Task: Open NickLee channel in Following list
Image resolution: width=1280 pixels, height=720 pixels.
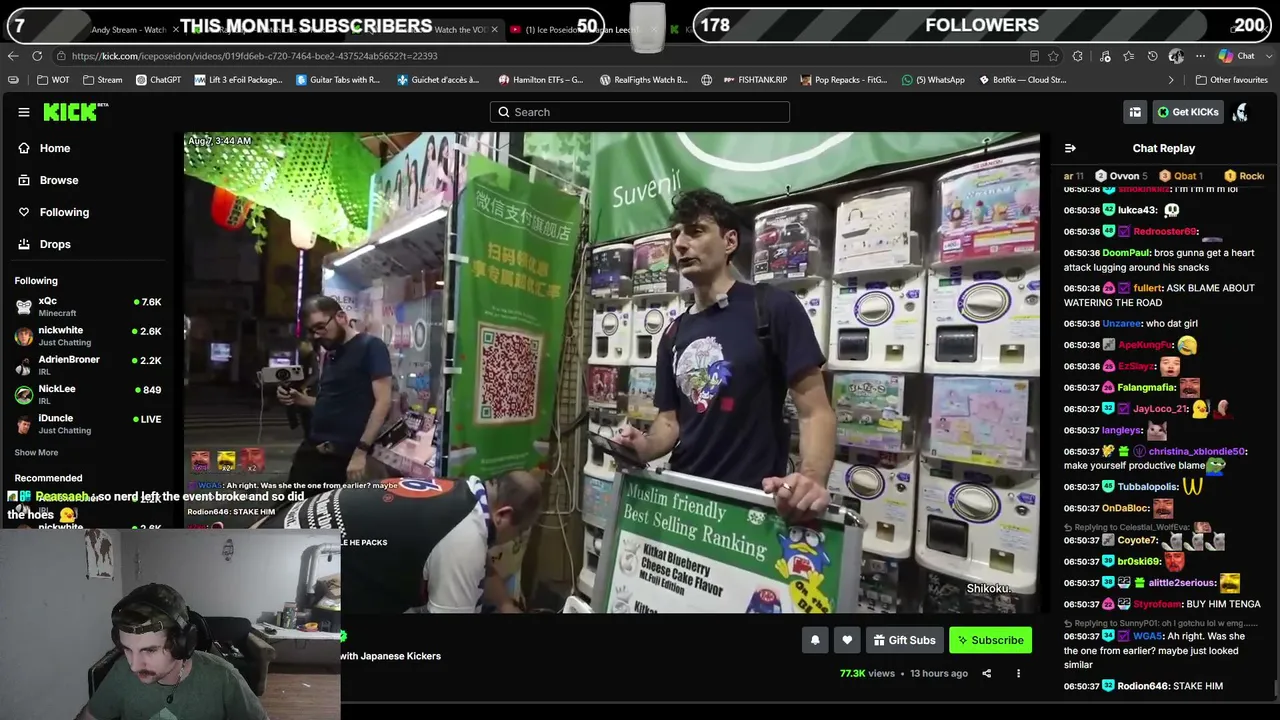Action: point(88,394)
